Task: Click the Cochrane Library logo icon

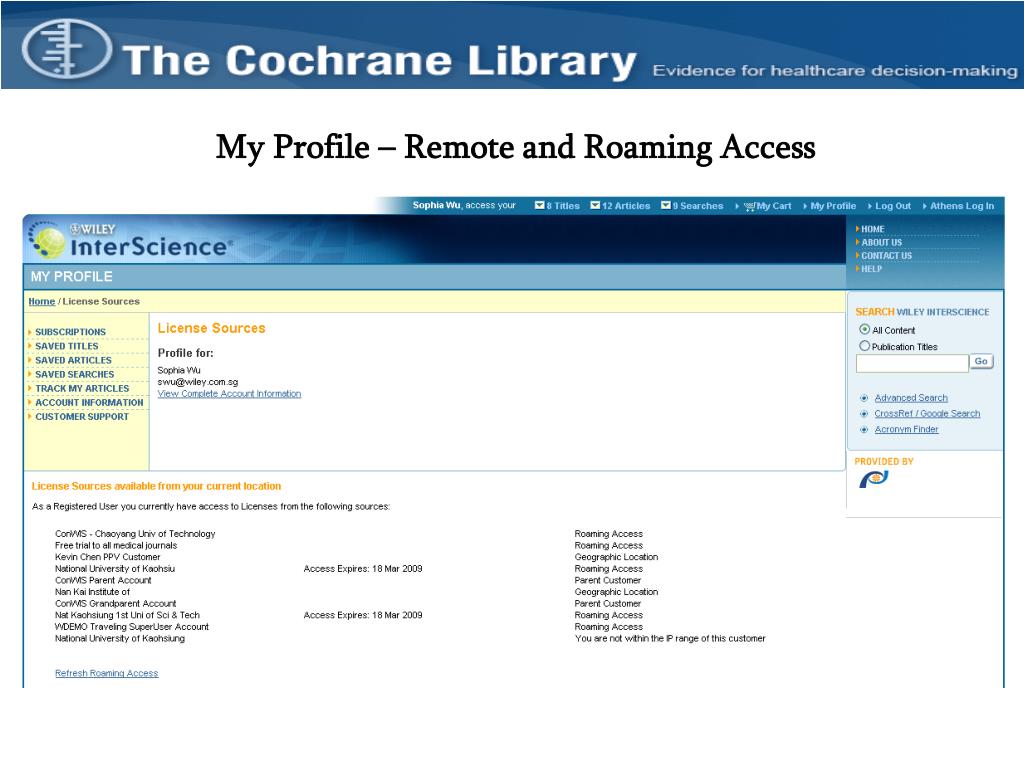Action: 66,49
